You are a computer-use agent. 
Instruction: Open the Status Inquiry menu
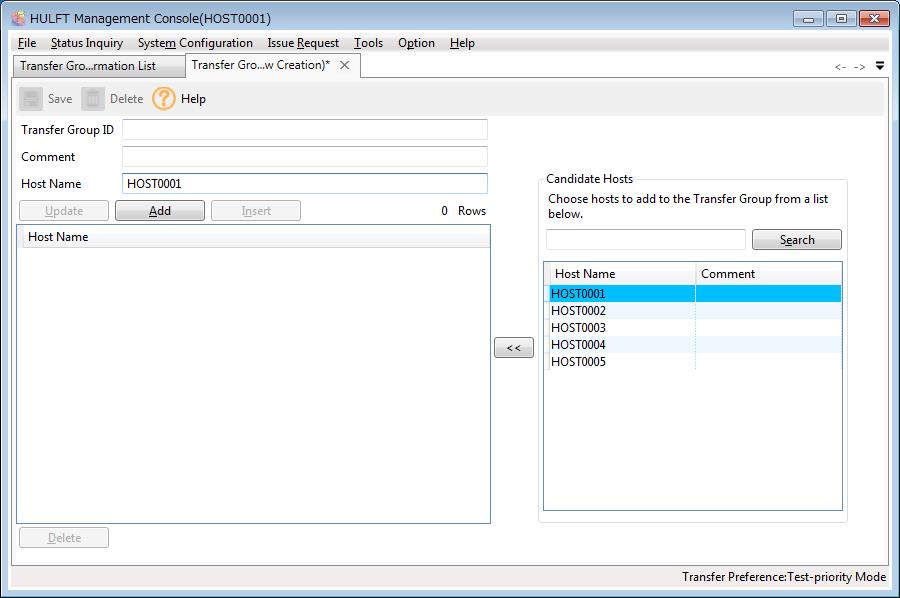point(87,43)
